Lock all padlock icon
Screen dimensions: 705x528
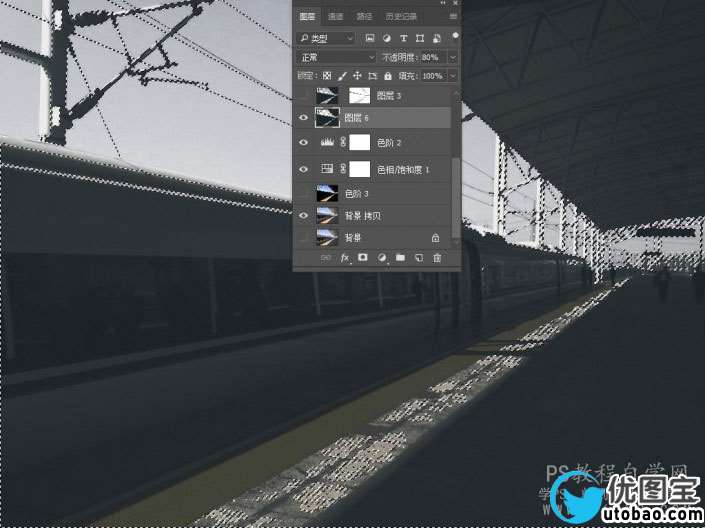pos(388,76)
